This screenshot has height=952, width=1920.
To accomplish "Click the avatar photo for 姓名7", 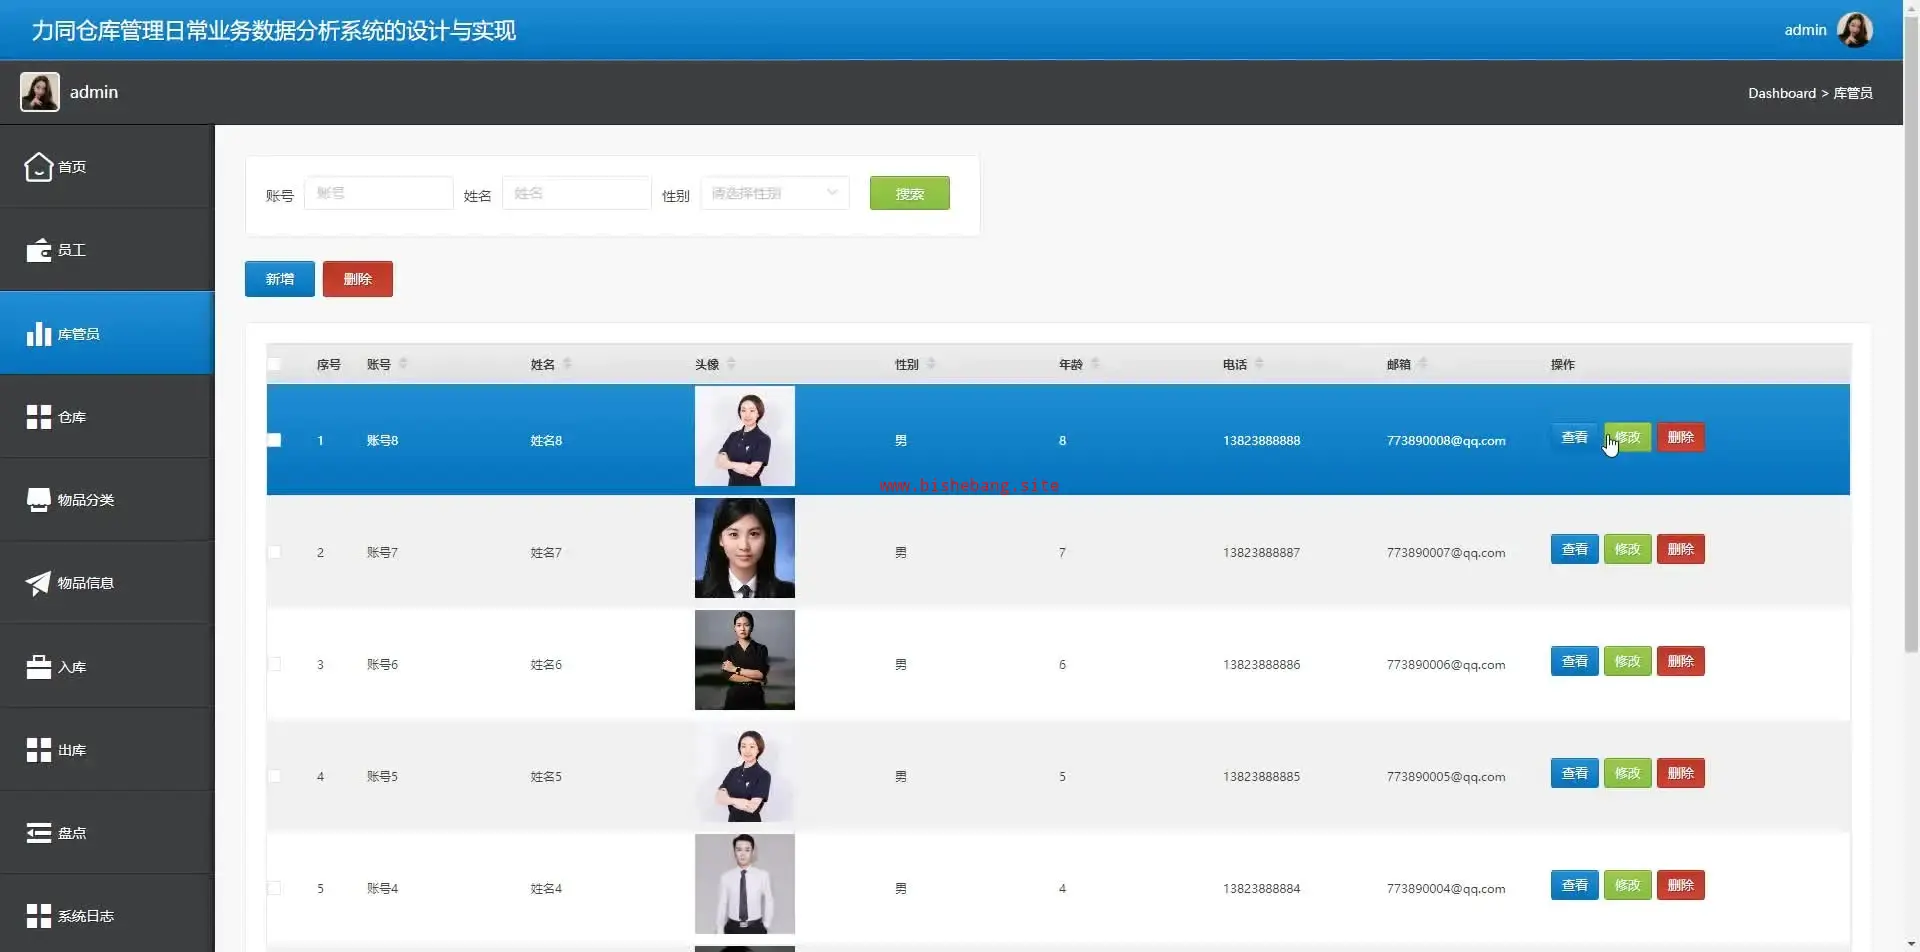I will (x=745, y=548).
